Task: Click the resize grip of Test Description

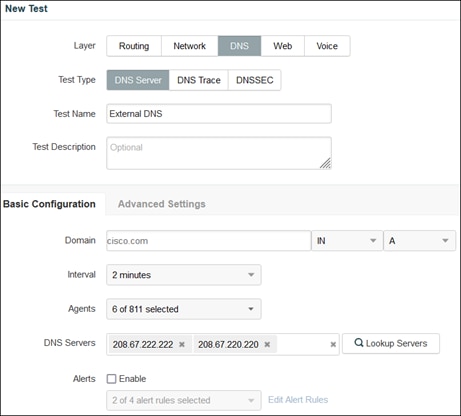Action: coord(325,163)
